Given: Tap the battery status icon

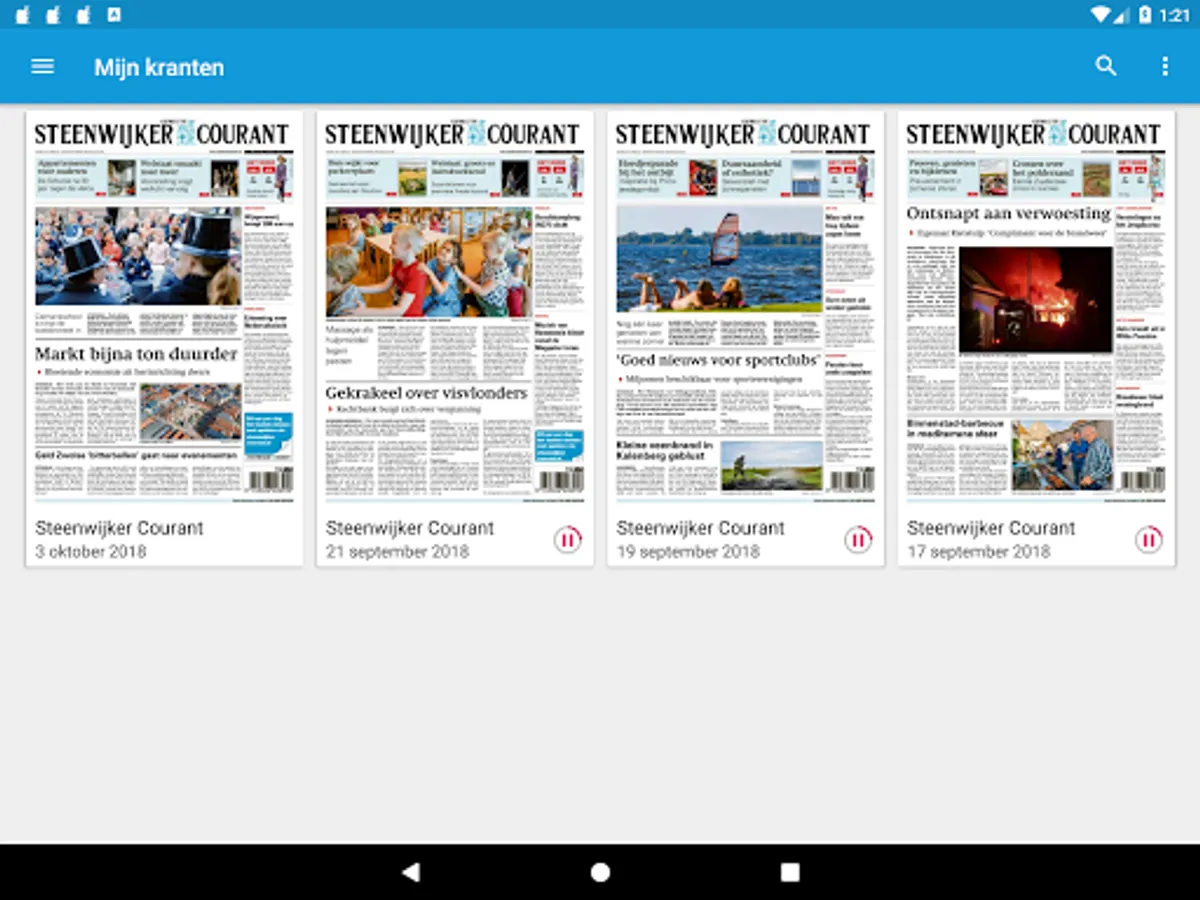Looking at the screenshot, I should pos(1146,14).
